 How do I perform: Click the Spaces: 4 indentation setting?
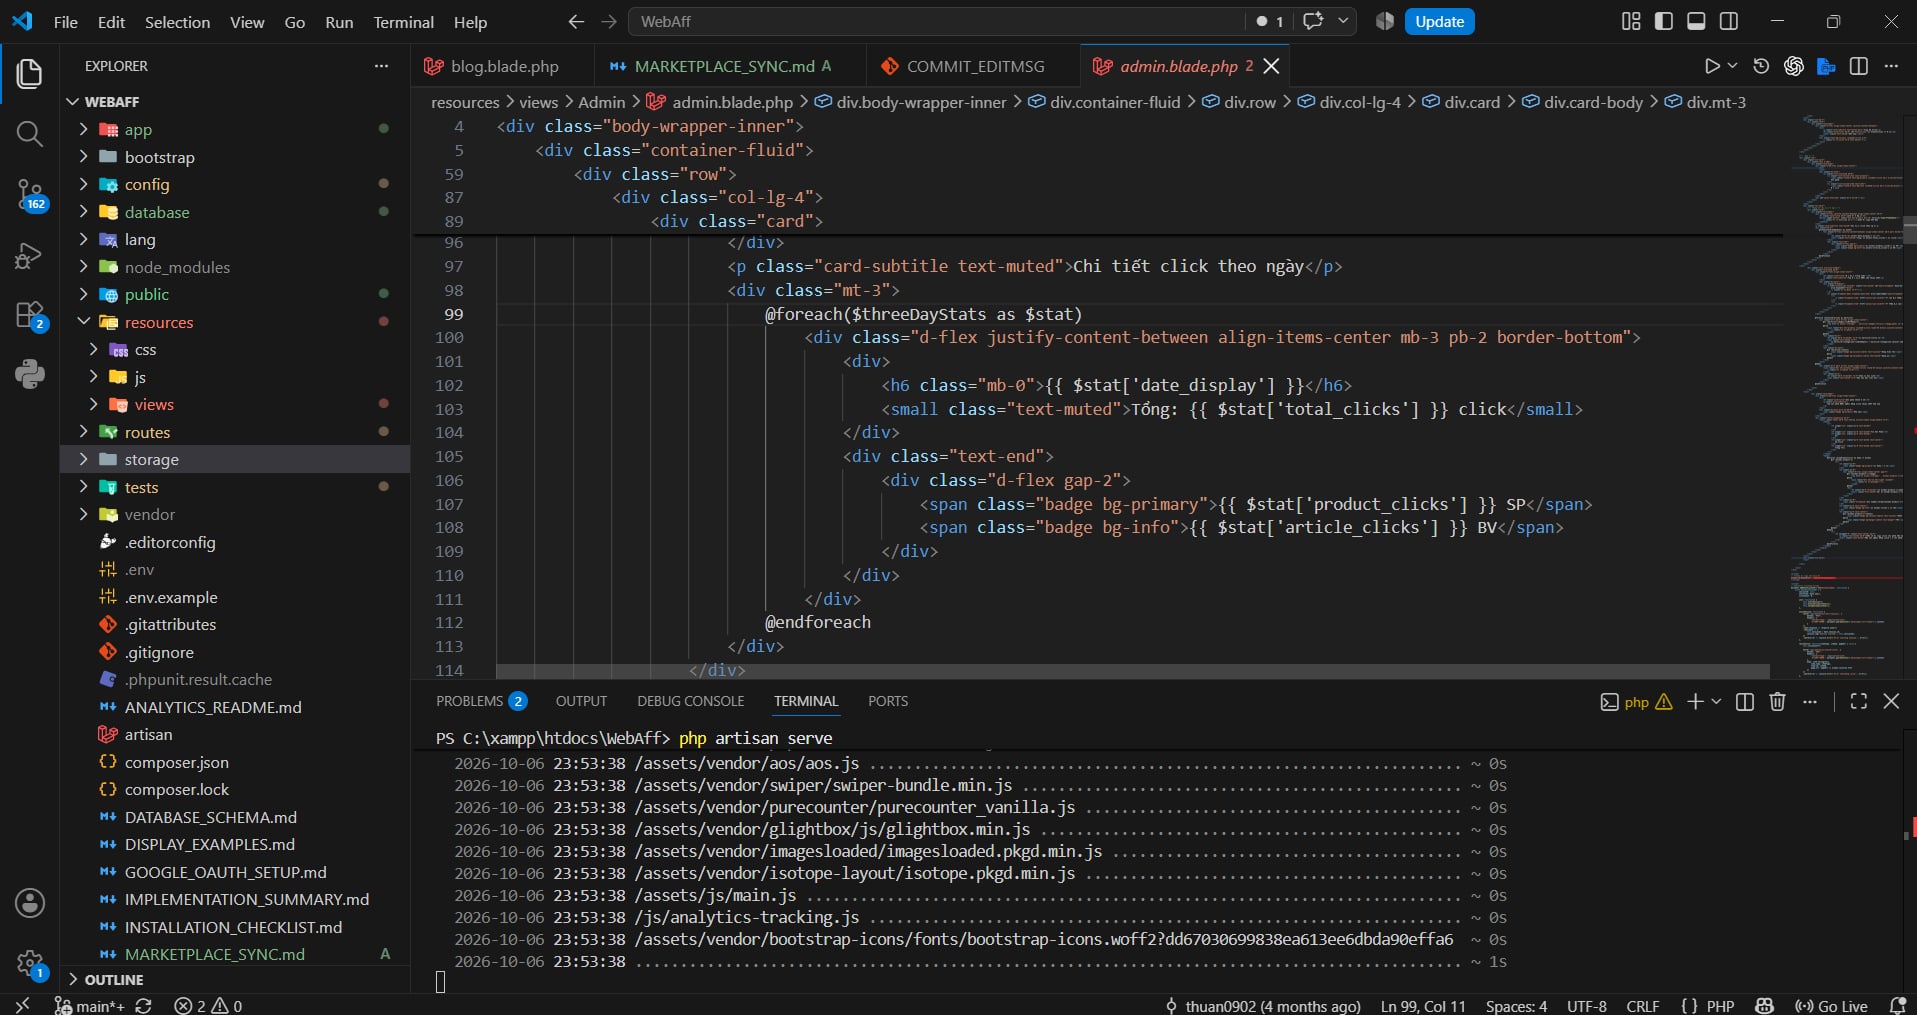(1516, 1006)
